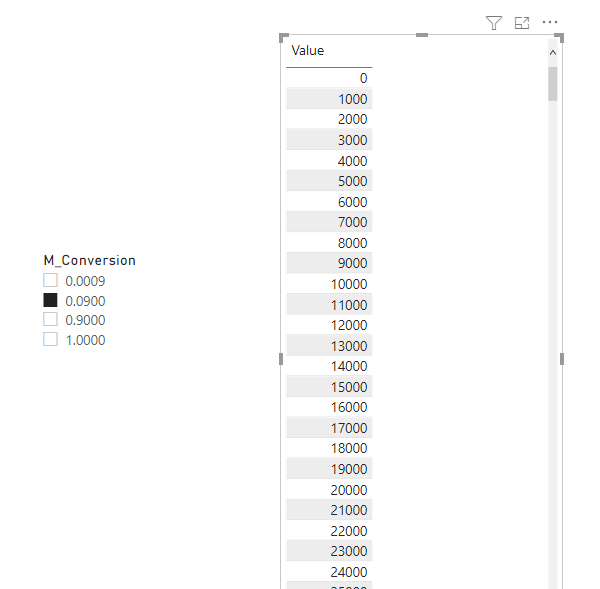Select the table cell 22000
The height and width of the screenshot is (589, 600).
[329, 530]
